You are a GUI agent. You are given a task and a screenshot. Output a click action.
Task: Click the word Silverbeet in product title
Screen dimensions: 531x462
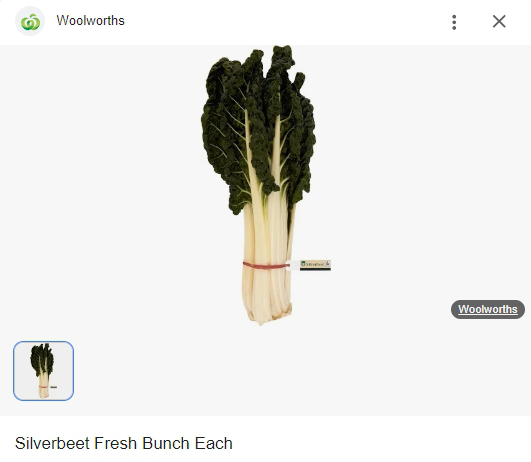coord(52,443)
